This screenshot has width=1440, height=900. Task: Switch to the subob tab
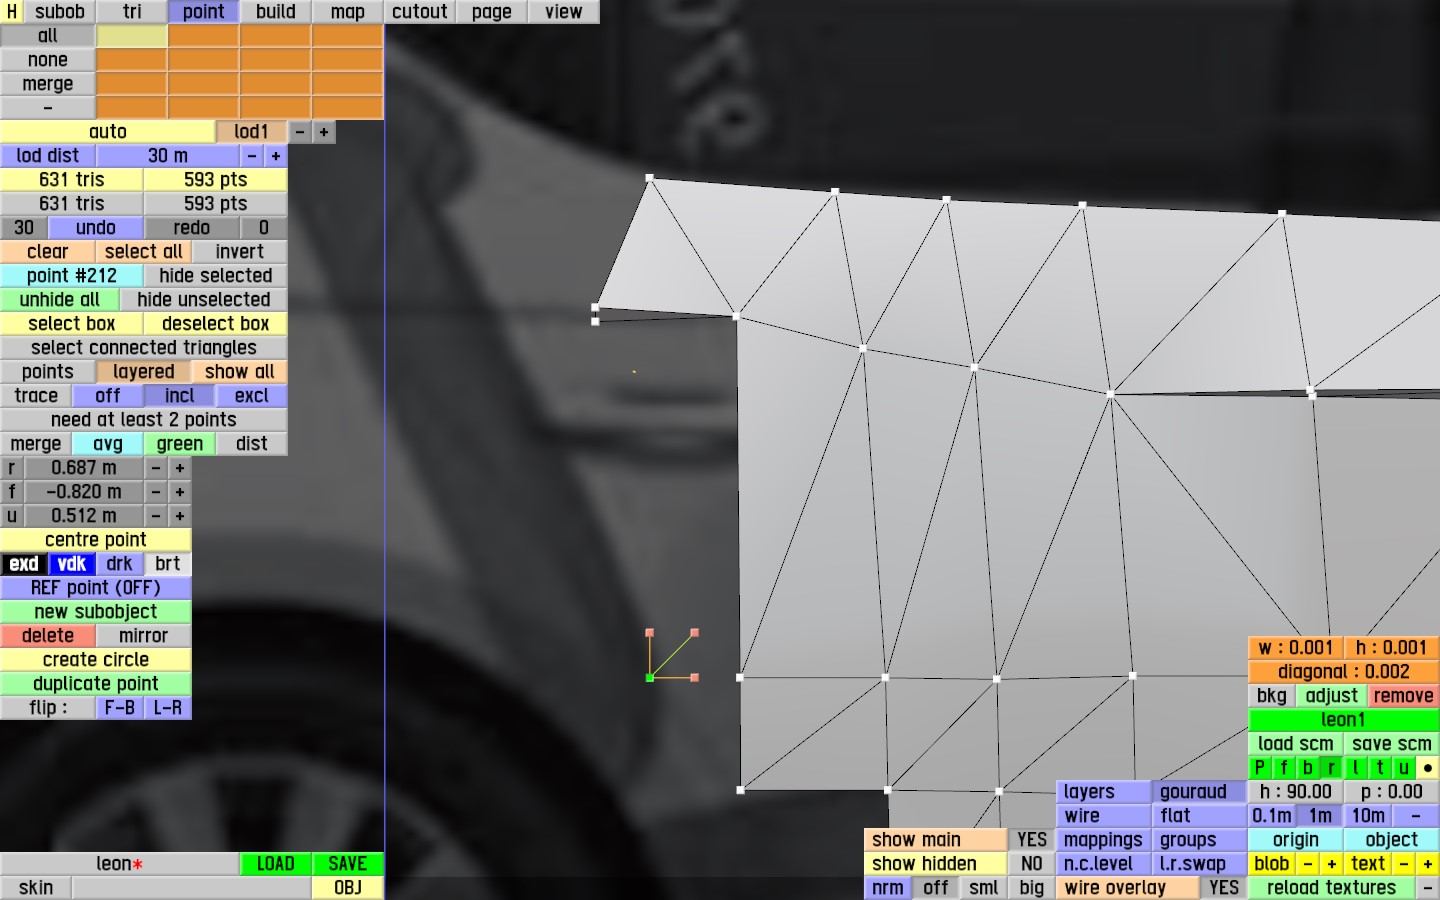tap(60, 12)
